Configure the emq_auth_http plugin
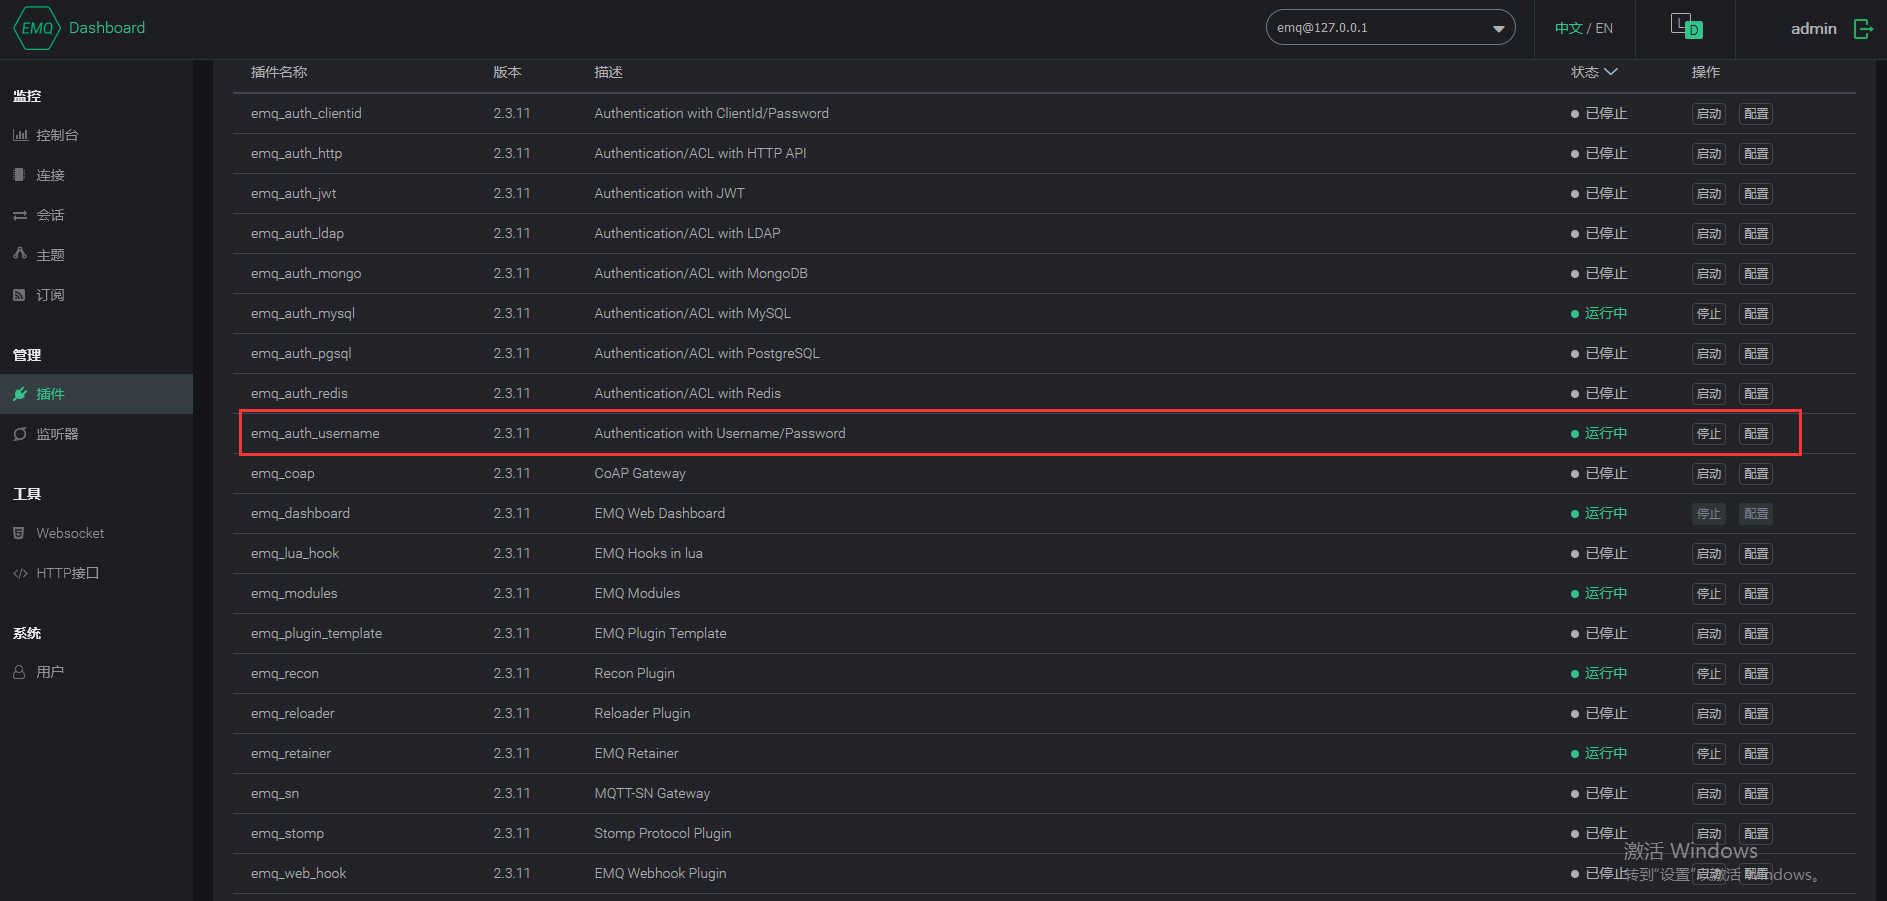This screenshot has width=1887, height=901. pos(1756,154)
